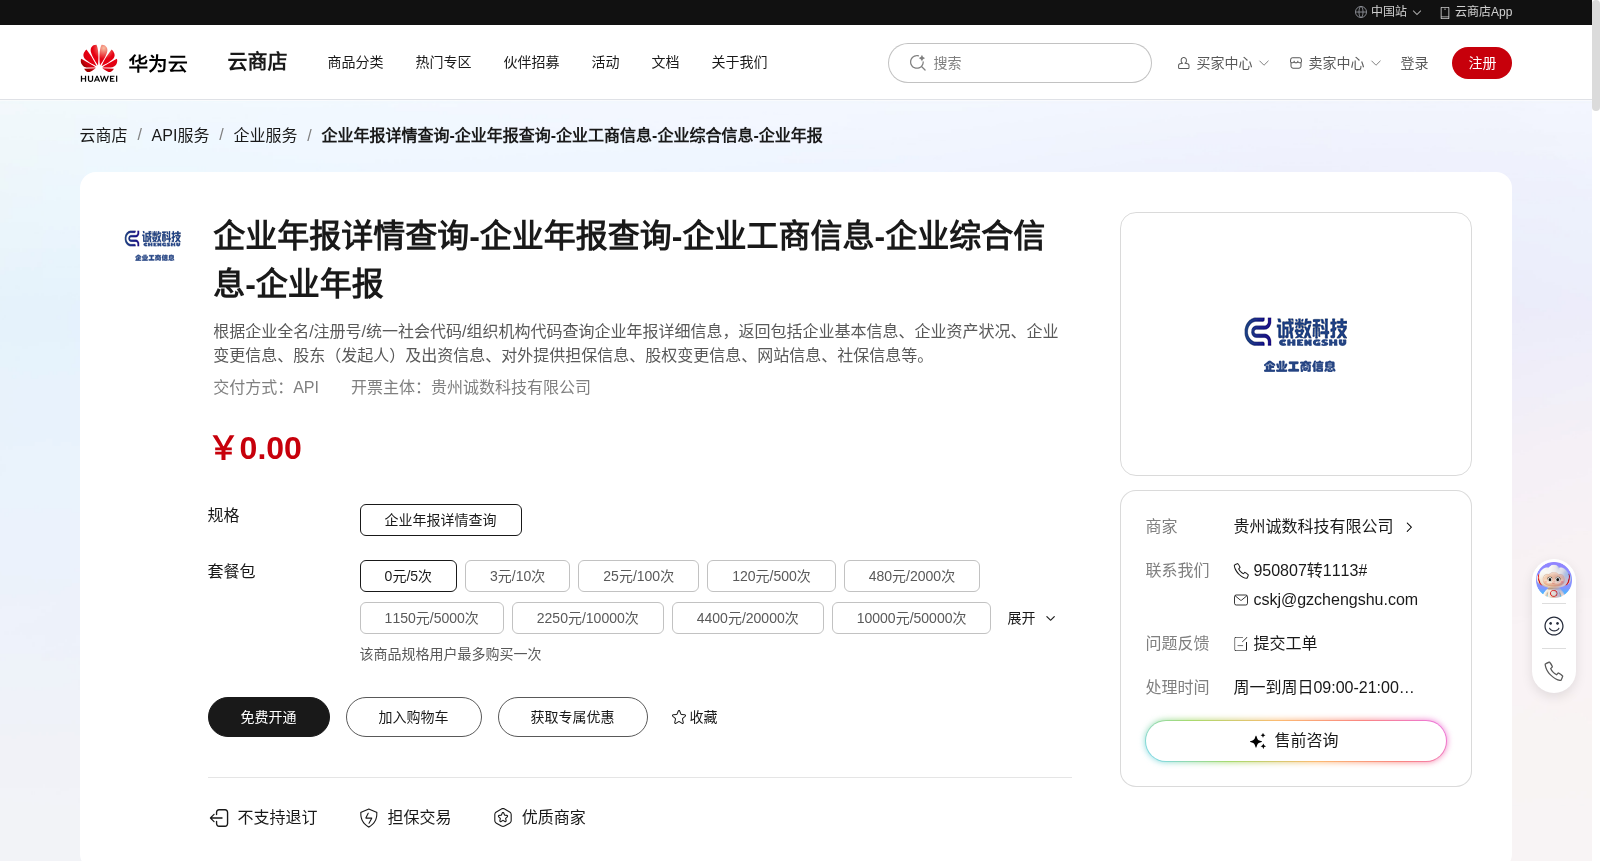The height and width of the screenshot is (861, 1600).
Task: Click the Huawei Cloud logo
Action: click(x=133, y=63)
